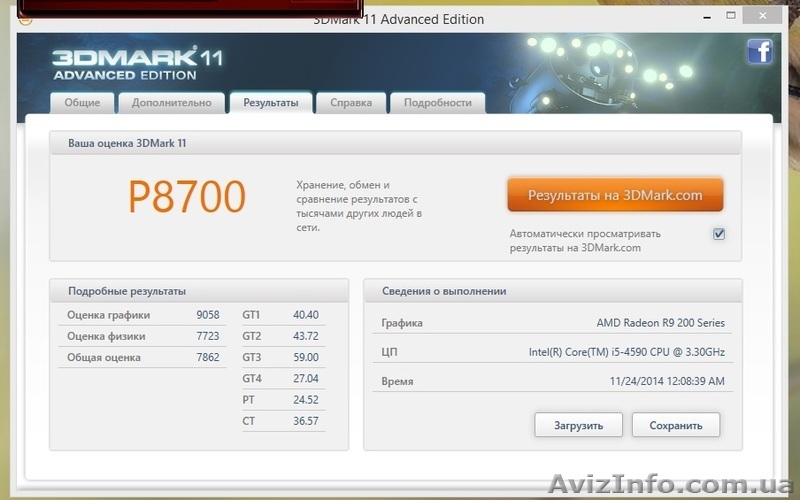Click the Оценка физики label

106,336
